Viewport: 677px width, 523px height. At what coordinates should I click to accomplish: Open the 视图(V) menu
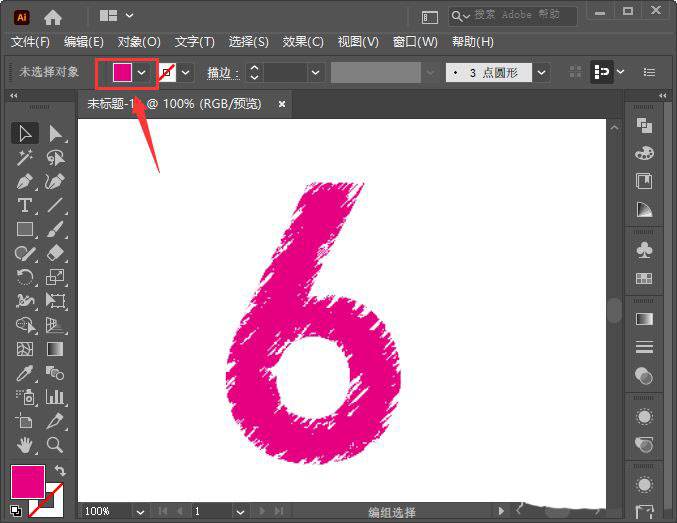click(x=358, y=42)
